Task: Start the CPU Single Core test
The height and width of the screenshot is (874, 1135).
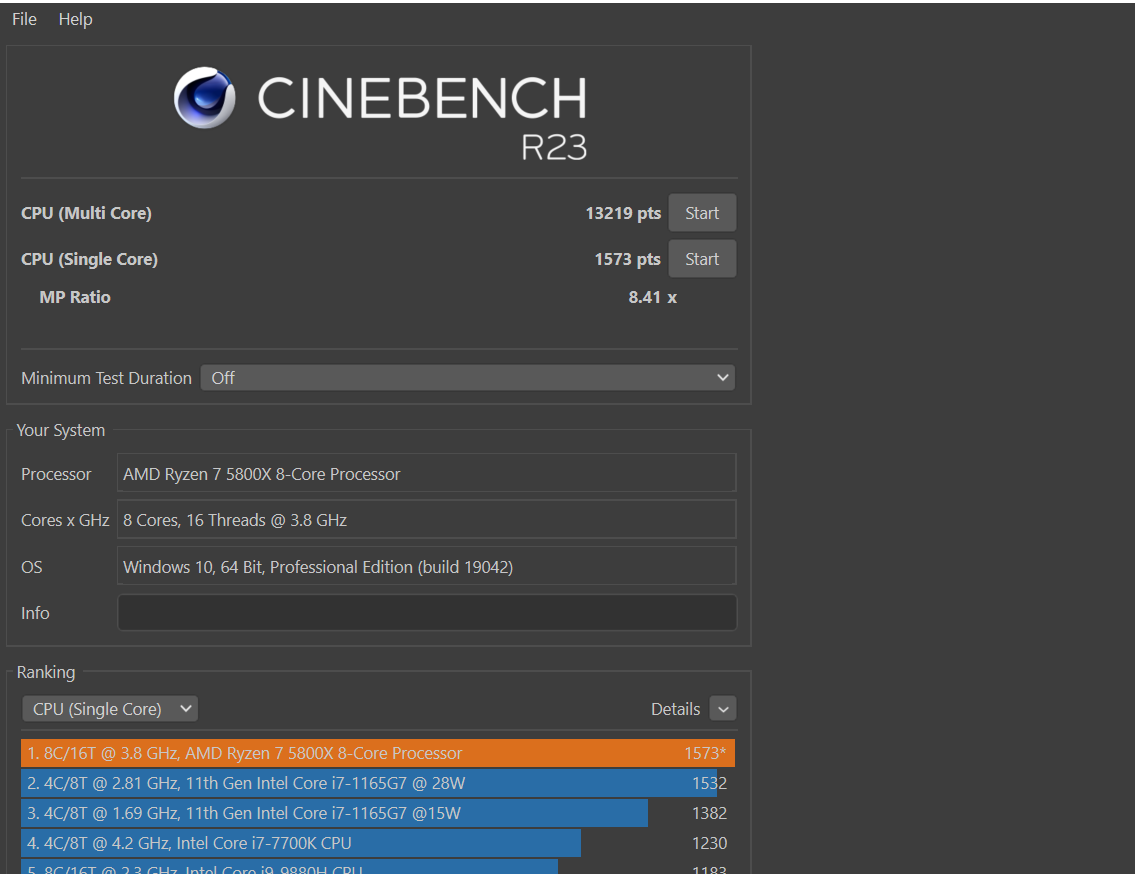Action: (701, 259)
